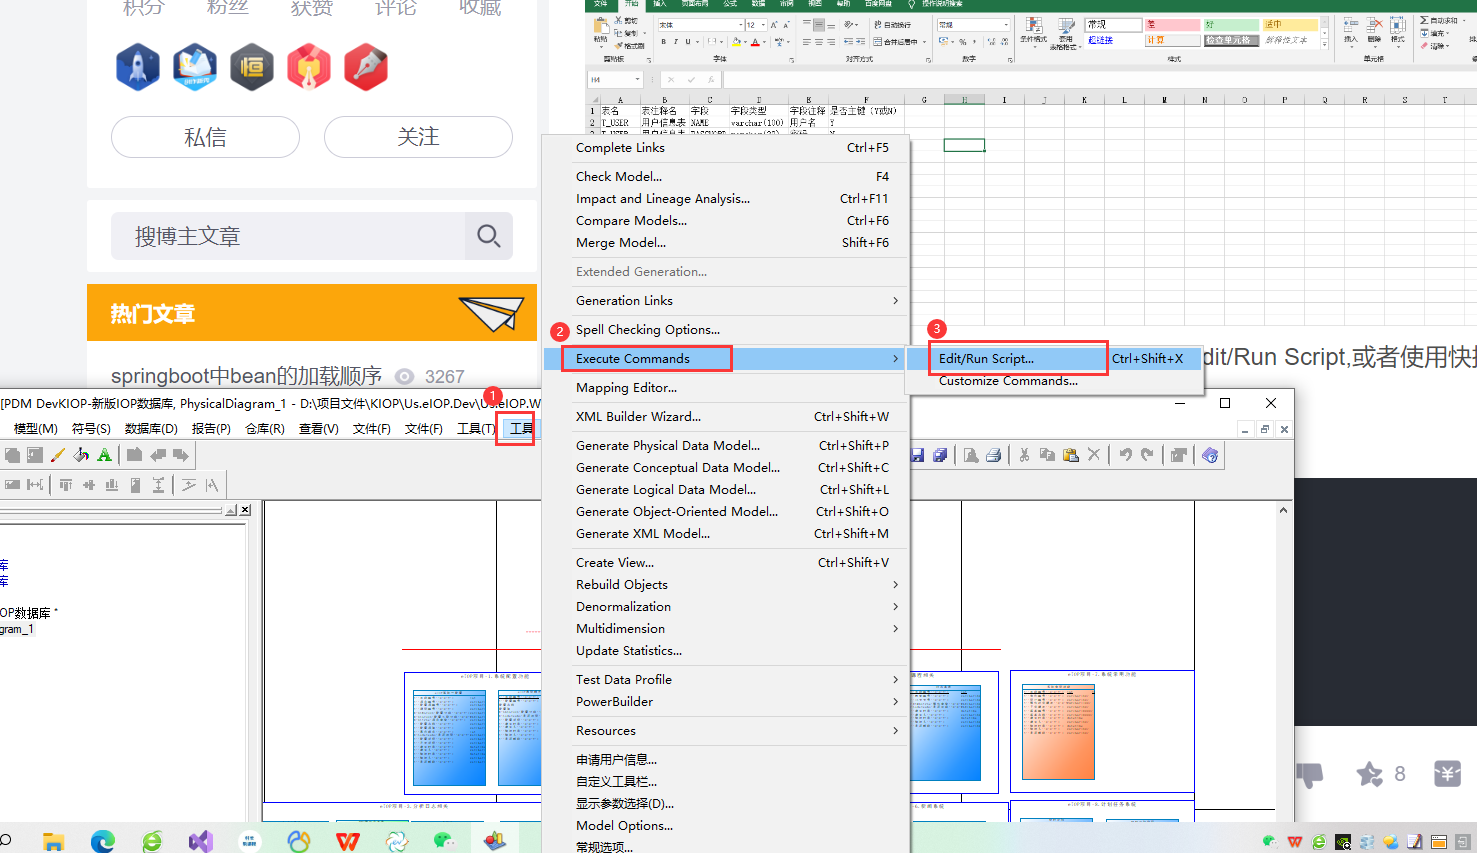
Task: Click the red pen badge icon
Action: tap(366, 68)
